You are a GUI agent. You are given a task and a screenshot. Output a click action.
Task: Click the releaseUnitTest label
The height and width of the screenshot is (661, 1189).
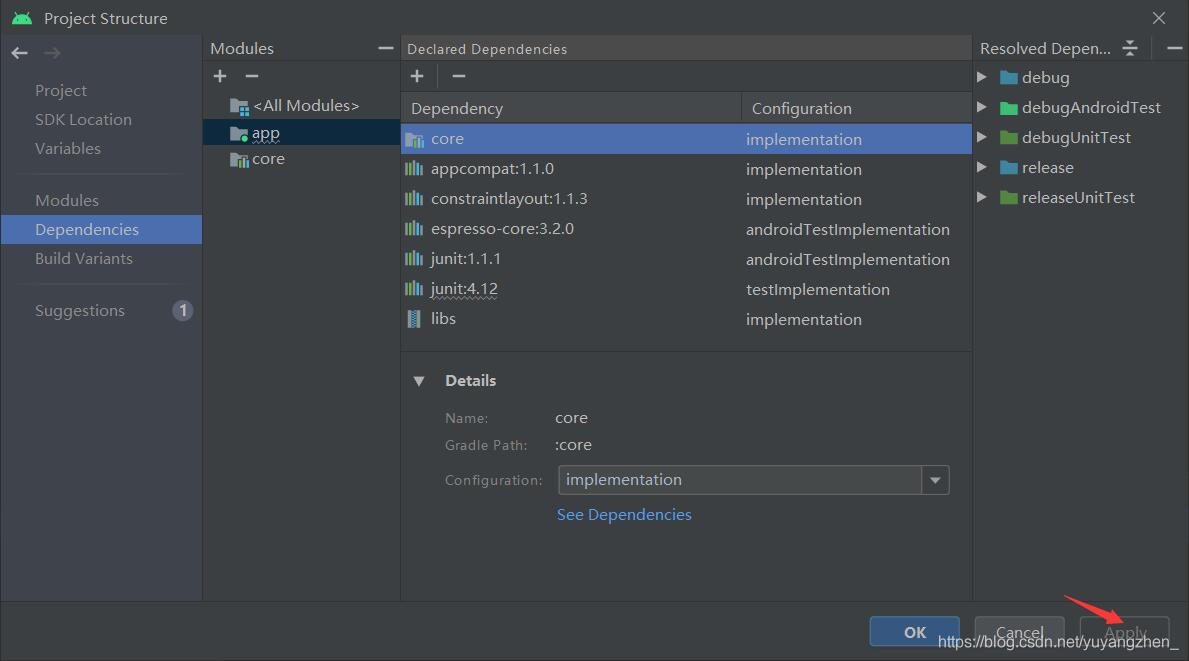click(1078, 197)
